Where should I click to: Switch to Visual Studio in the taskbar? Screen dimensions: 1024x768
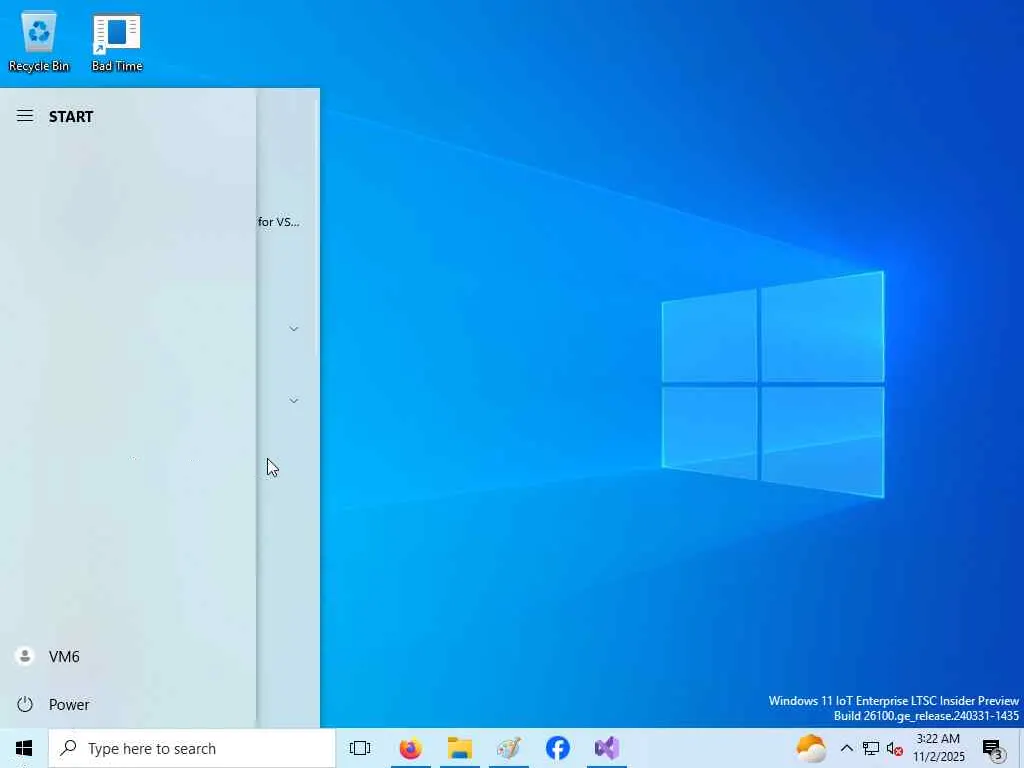tap(607, 748)
